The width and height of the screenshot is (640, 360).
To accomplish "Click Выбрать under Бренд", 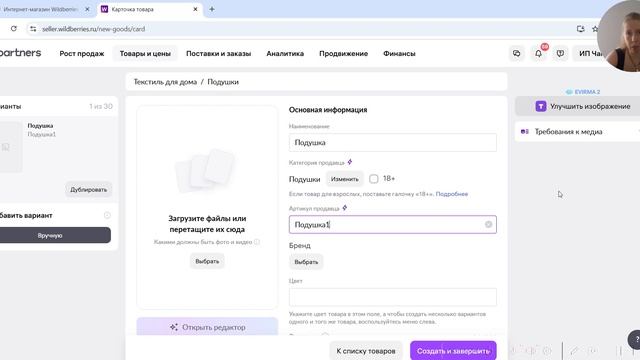I will pos(306,262).
